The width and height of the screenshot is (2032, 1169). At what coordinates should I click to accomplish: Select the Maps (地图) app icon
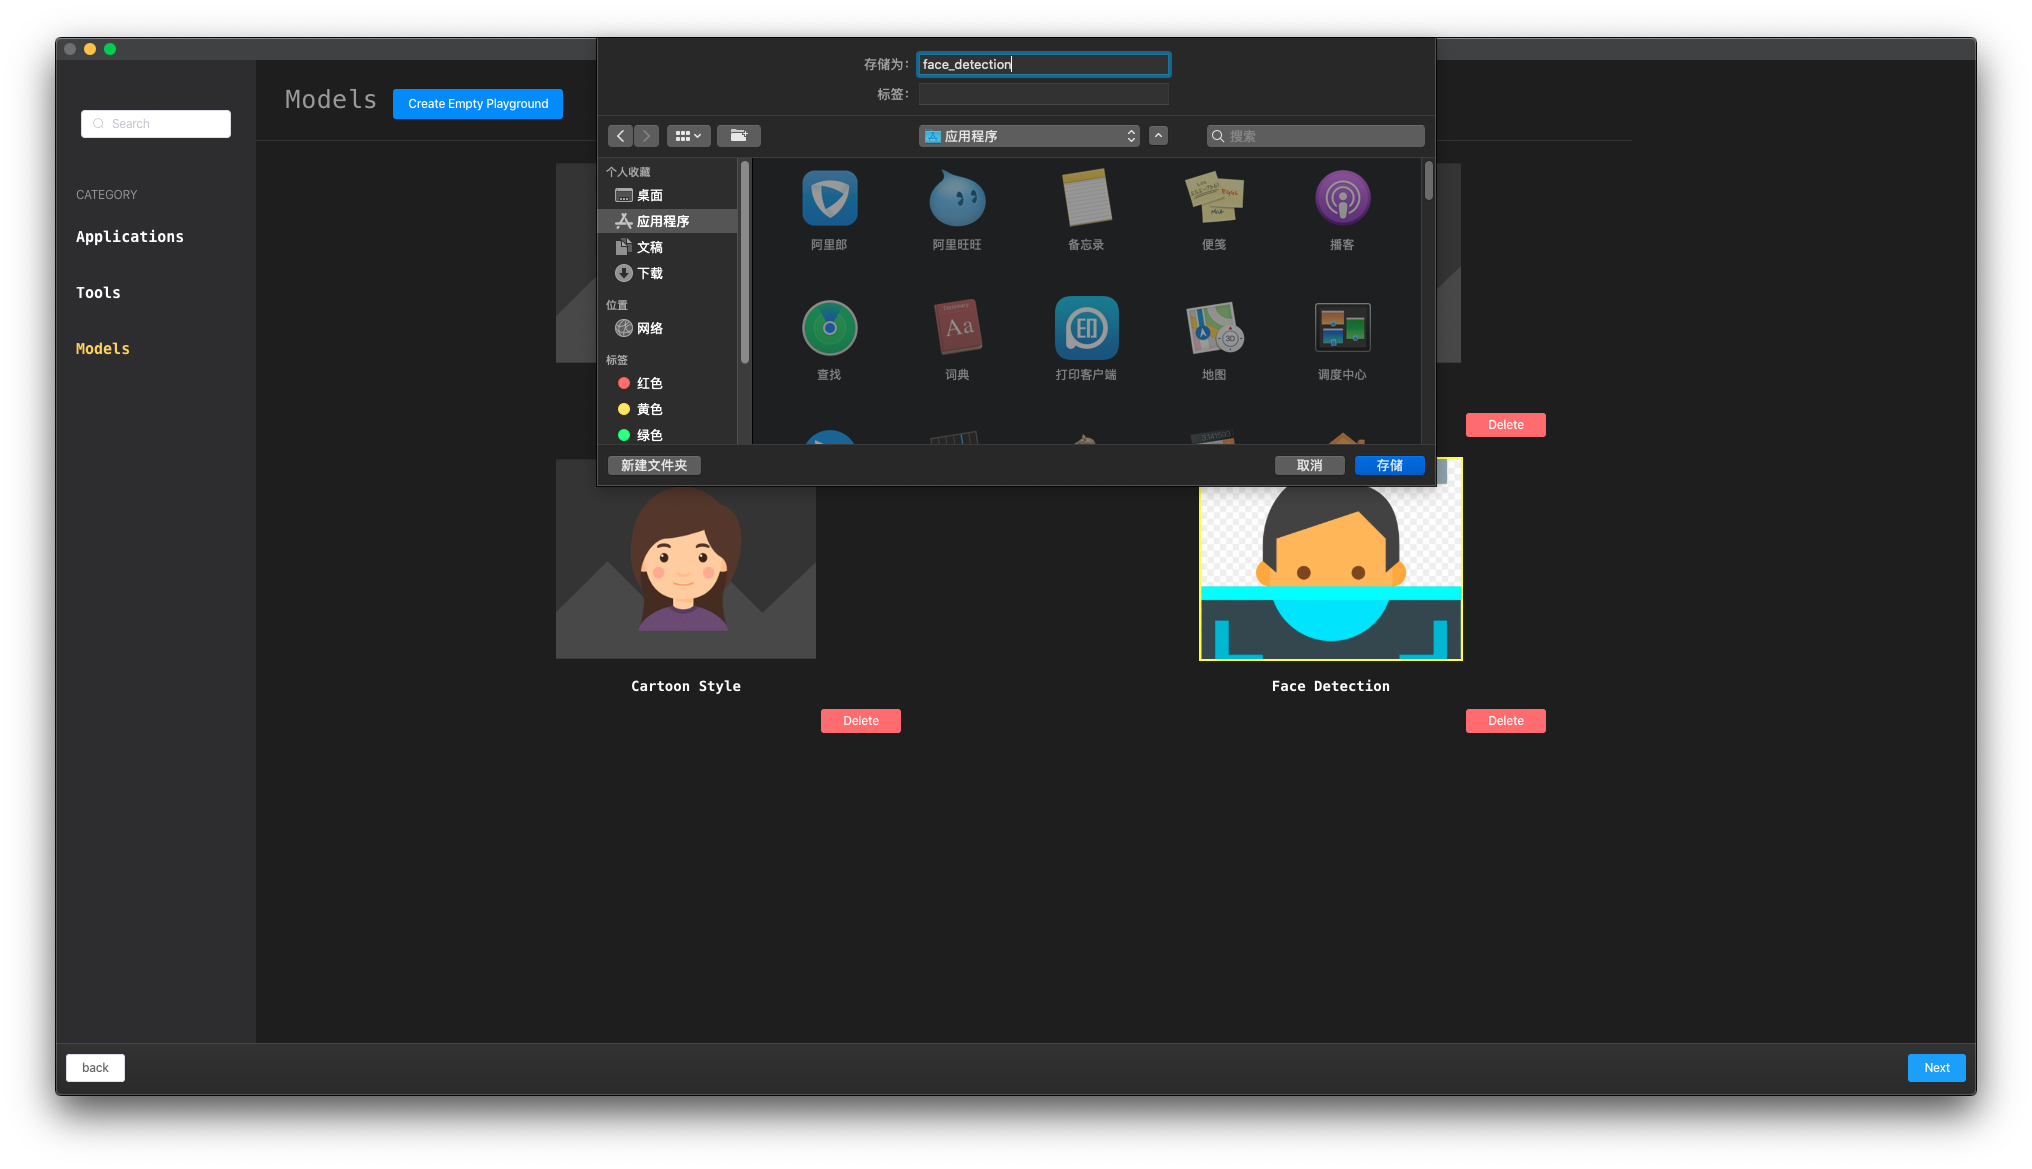click(1213, 329)
